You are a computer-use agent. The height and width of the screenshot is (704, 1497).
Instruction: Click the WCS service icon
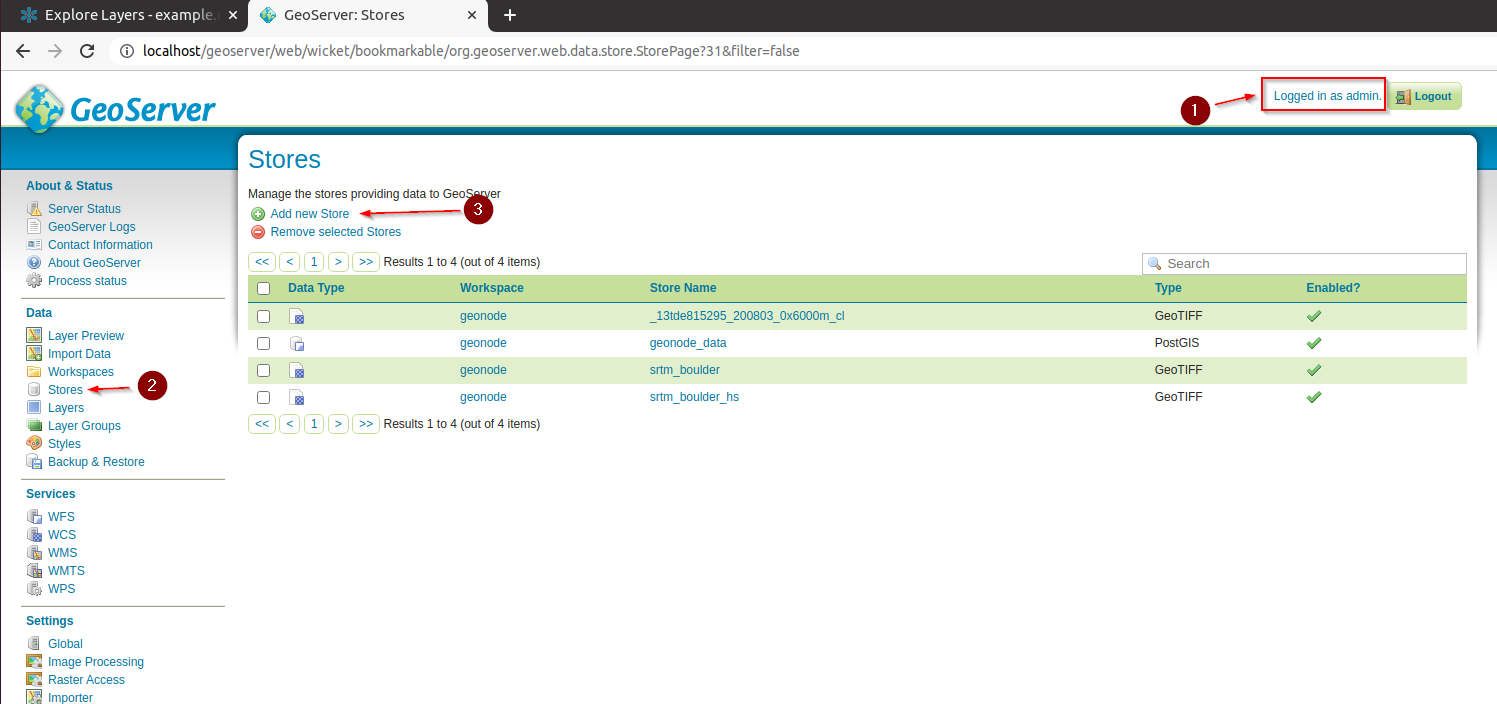(x=34, y=535)
